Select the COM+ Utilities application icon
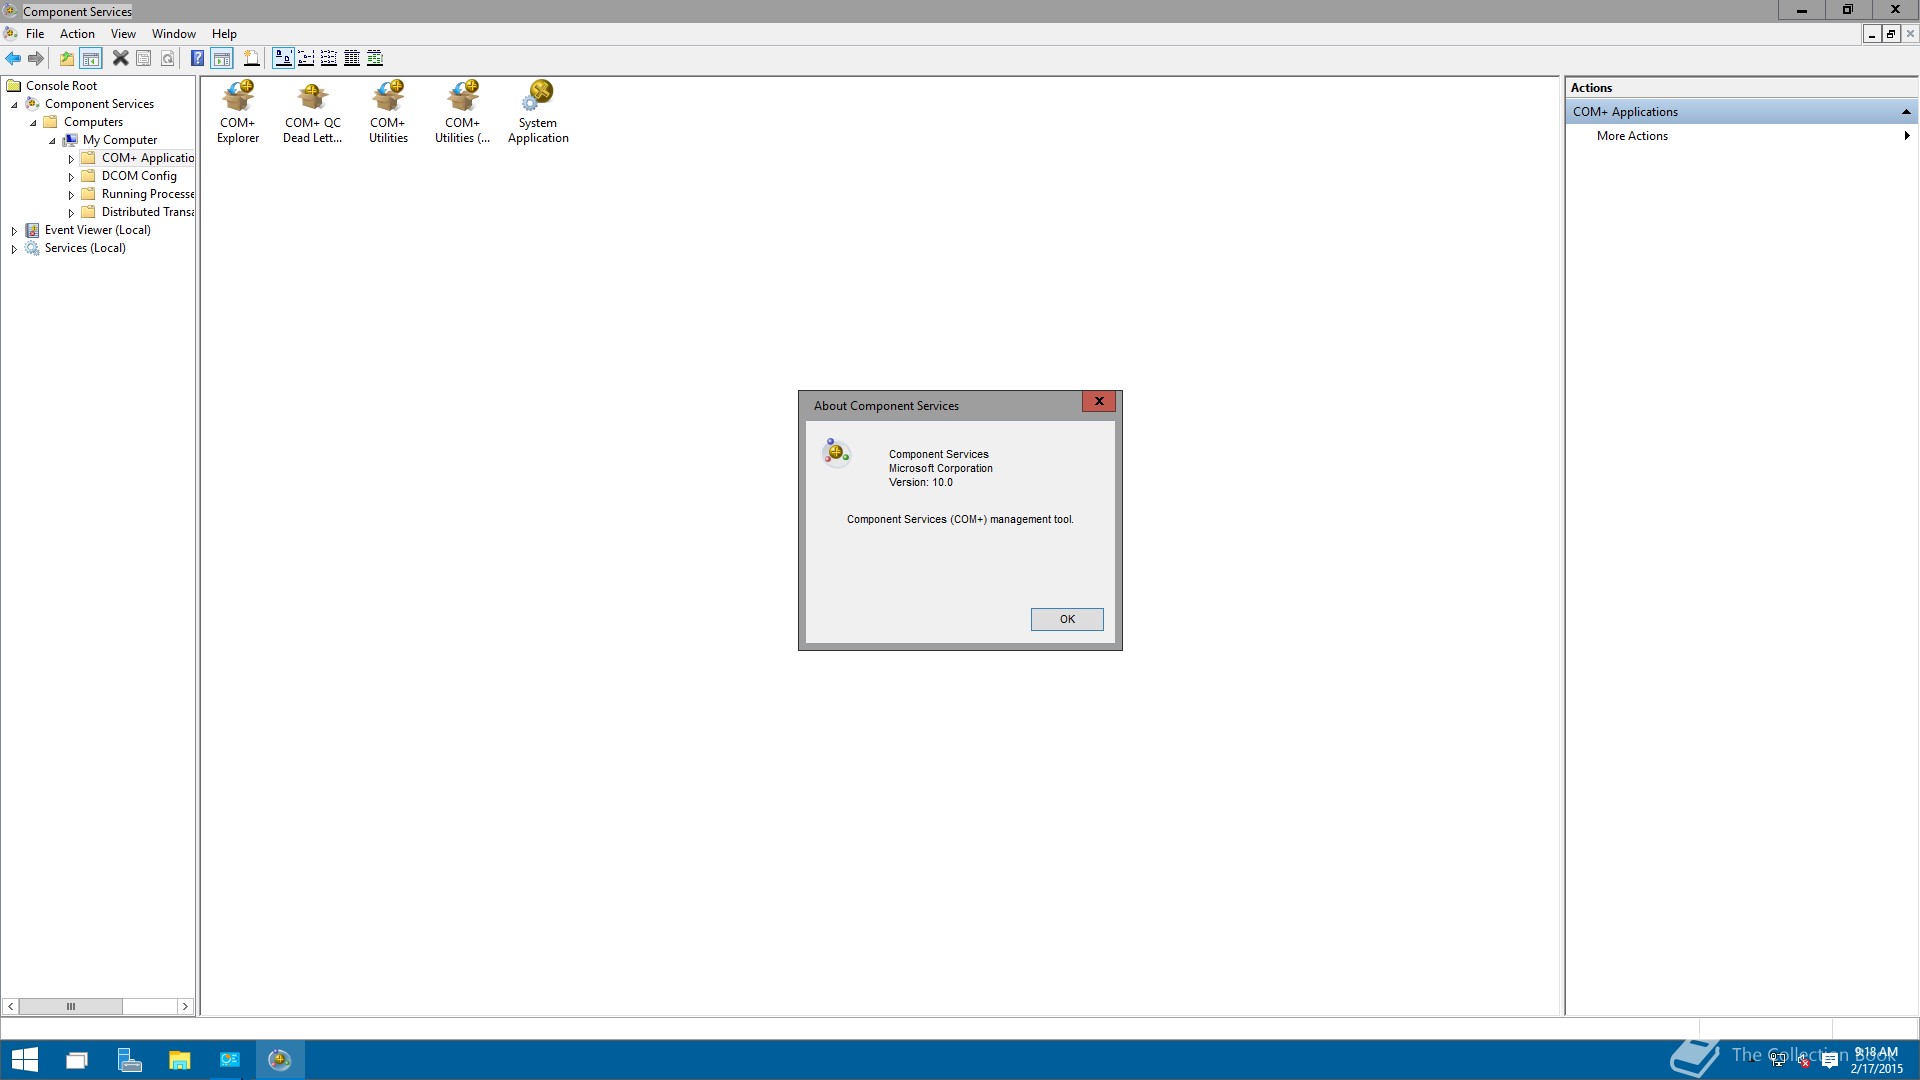 tap(388, 112)
